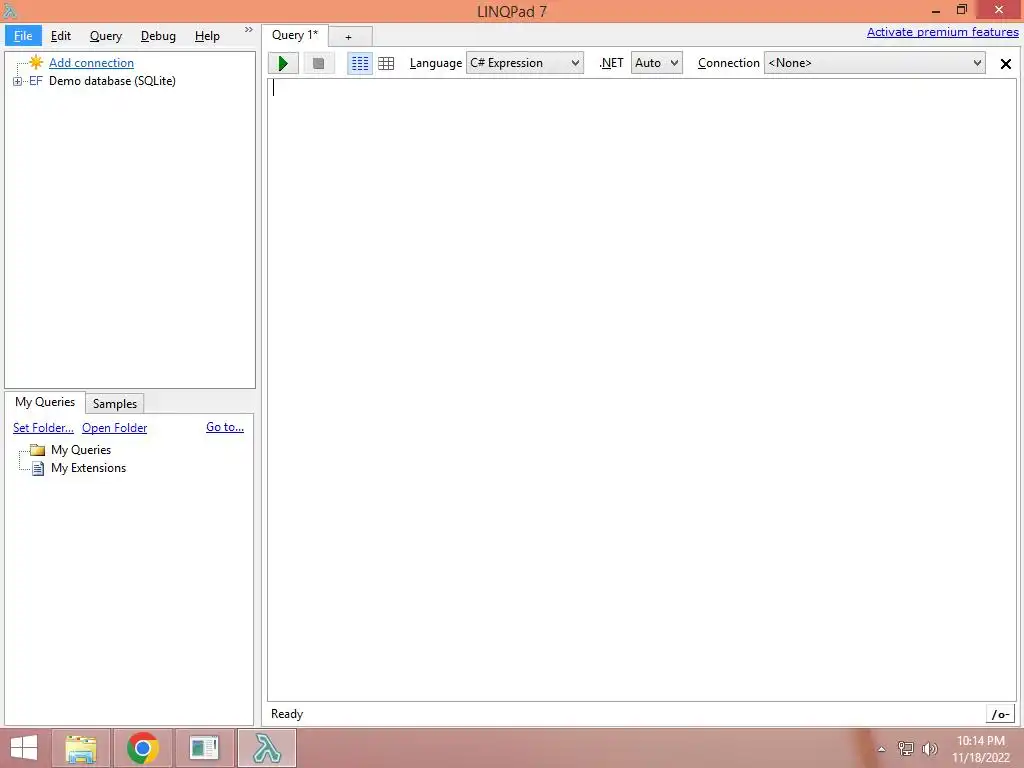The width and height of the screenshot is (1024, 768).
Task: Expand the menu overflow chevron
Action: 249,30
